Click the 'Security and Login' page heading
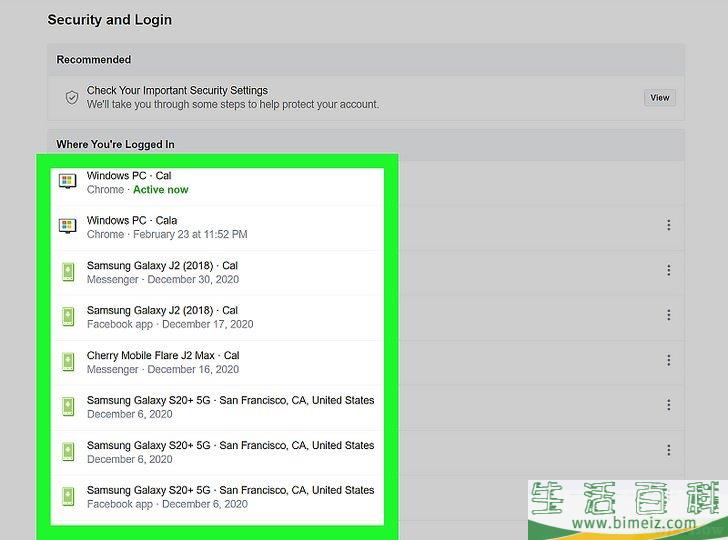The width and height of the screenshot is (728, 540). tap(110, 20)
